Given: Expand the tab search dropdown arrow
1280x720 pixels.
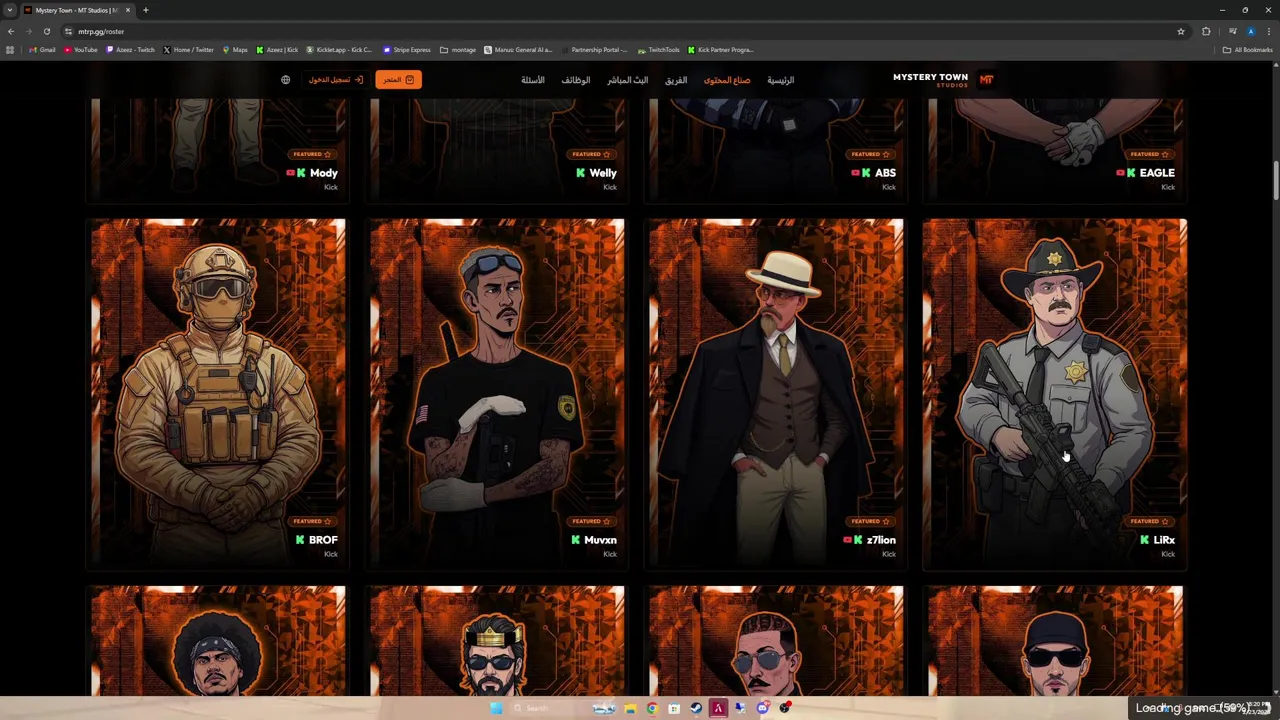Looking at the screenshot, I should pyautogui.click(x=10, y=10).
